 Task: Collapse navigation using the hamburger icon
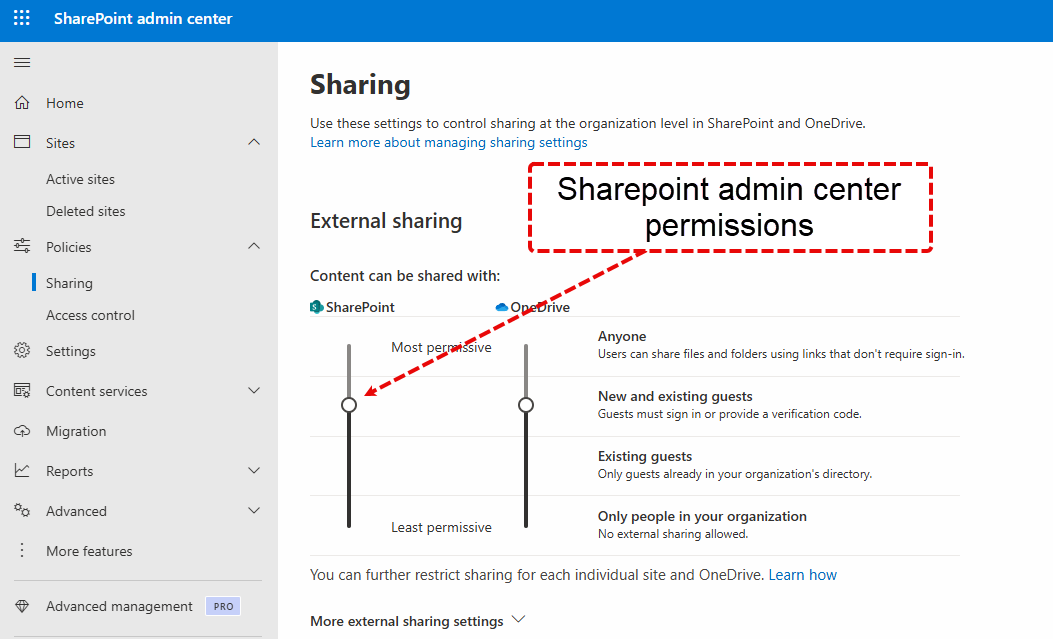pos(21,61)
